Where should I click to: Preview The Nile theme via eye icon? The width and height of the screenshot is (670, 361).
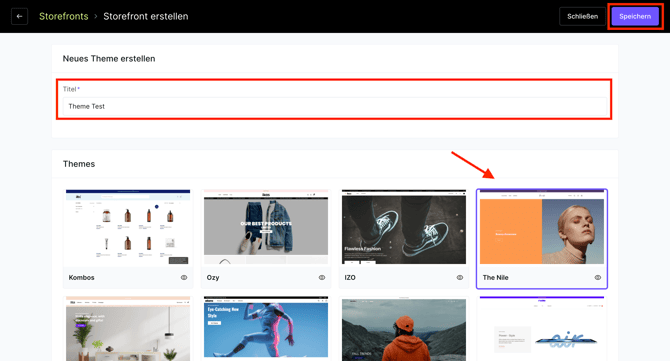[x=598, y=277]
